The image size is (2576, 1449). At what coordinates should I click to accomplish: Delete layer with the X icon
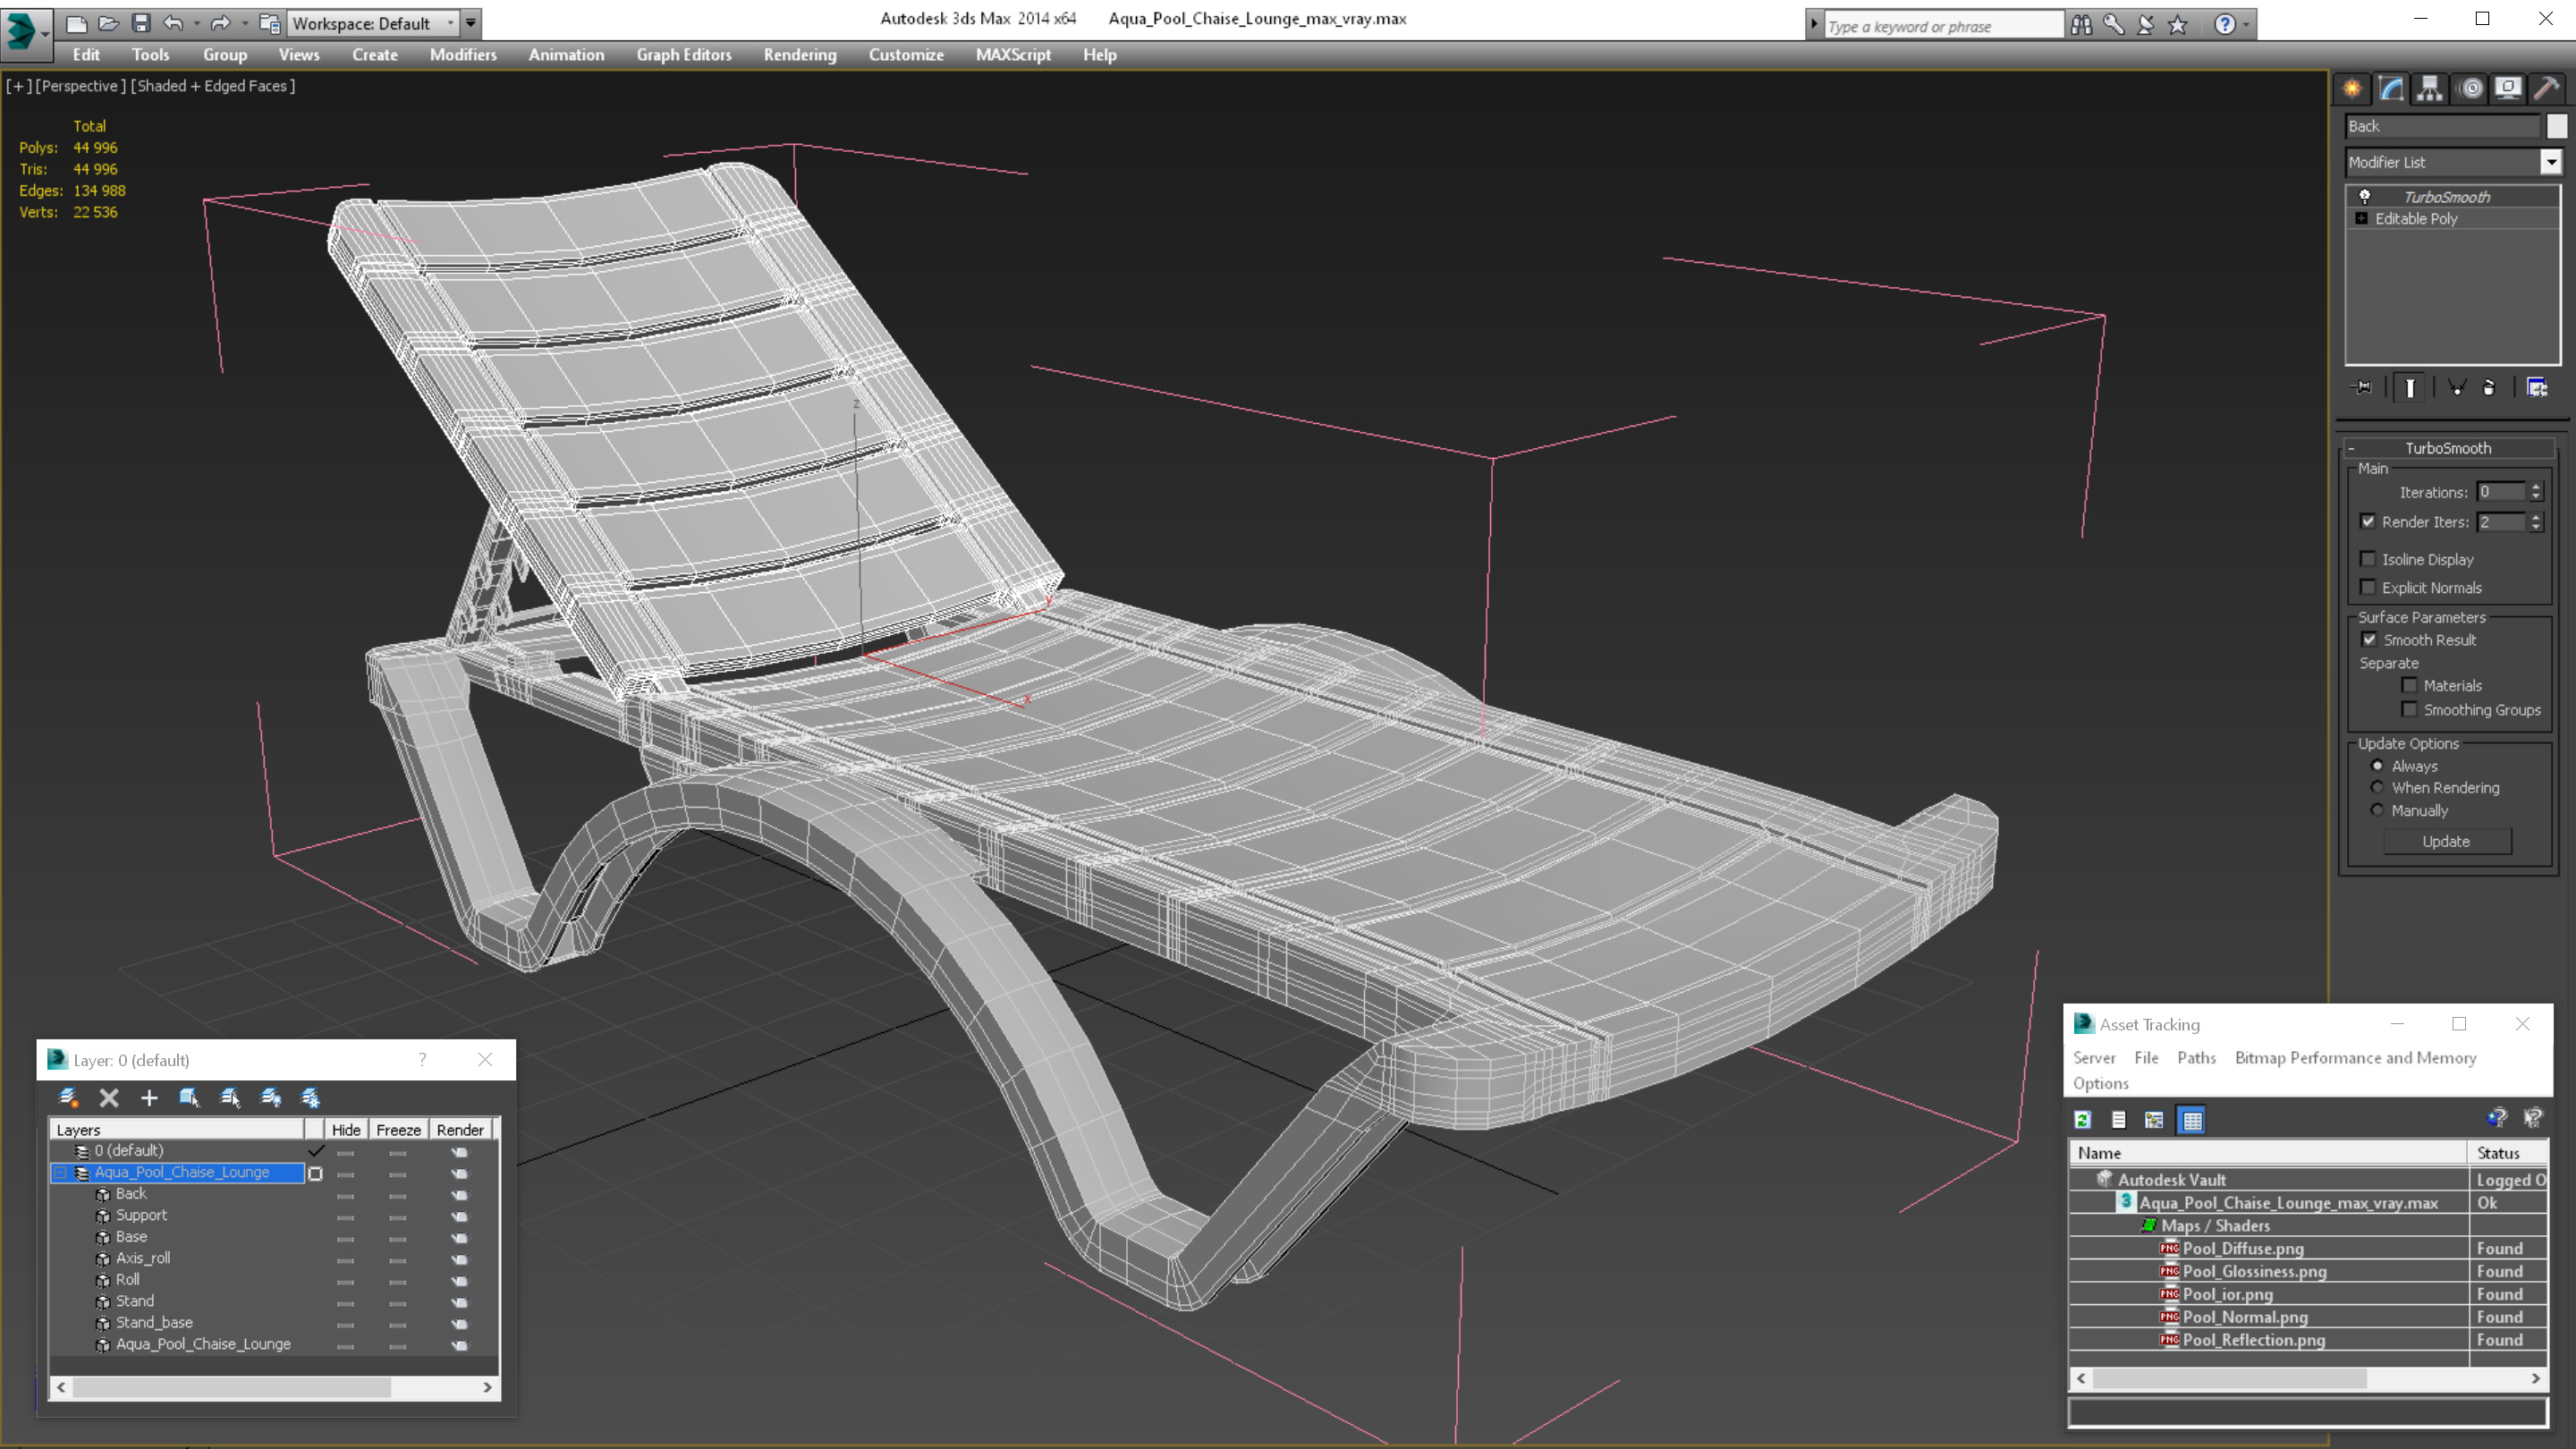109,1098
